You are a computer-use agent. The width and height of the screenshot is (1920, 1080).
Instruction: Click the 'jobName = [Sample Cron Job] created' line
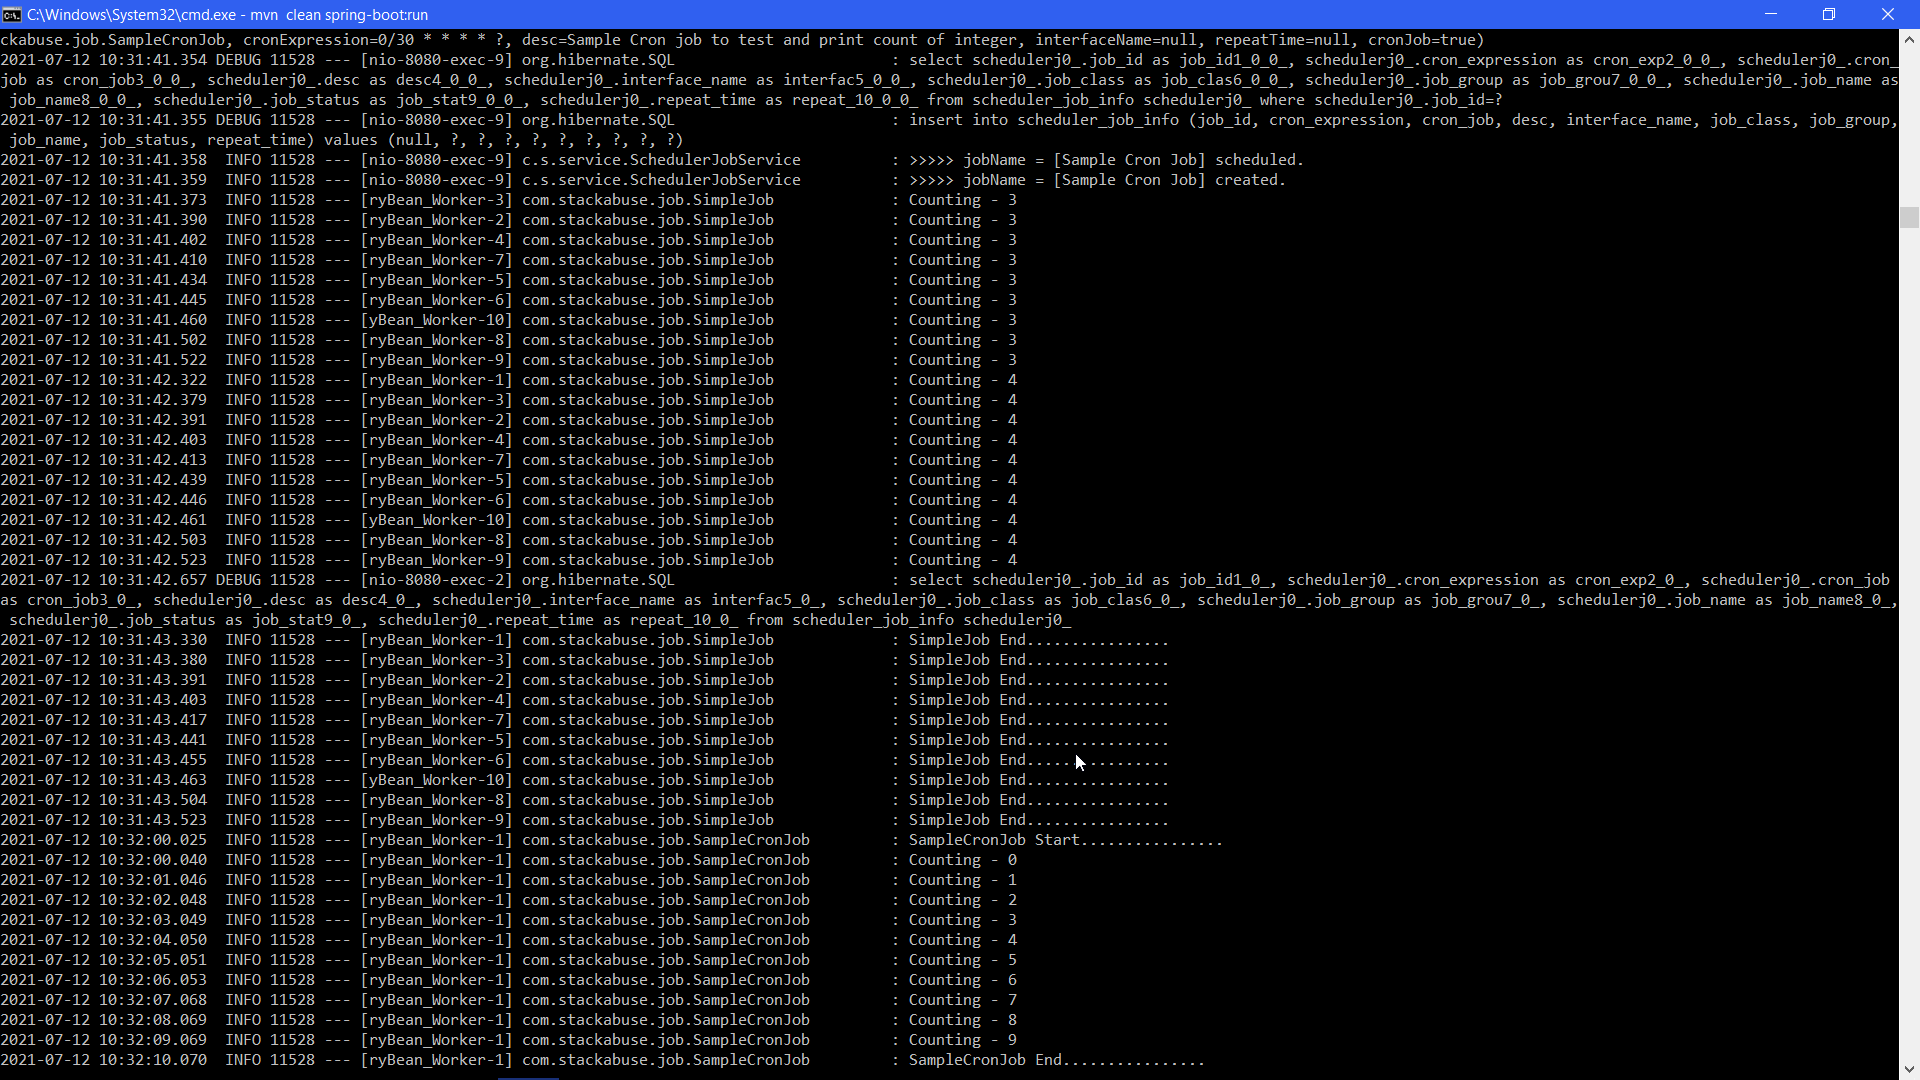point(1120,180)
